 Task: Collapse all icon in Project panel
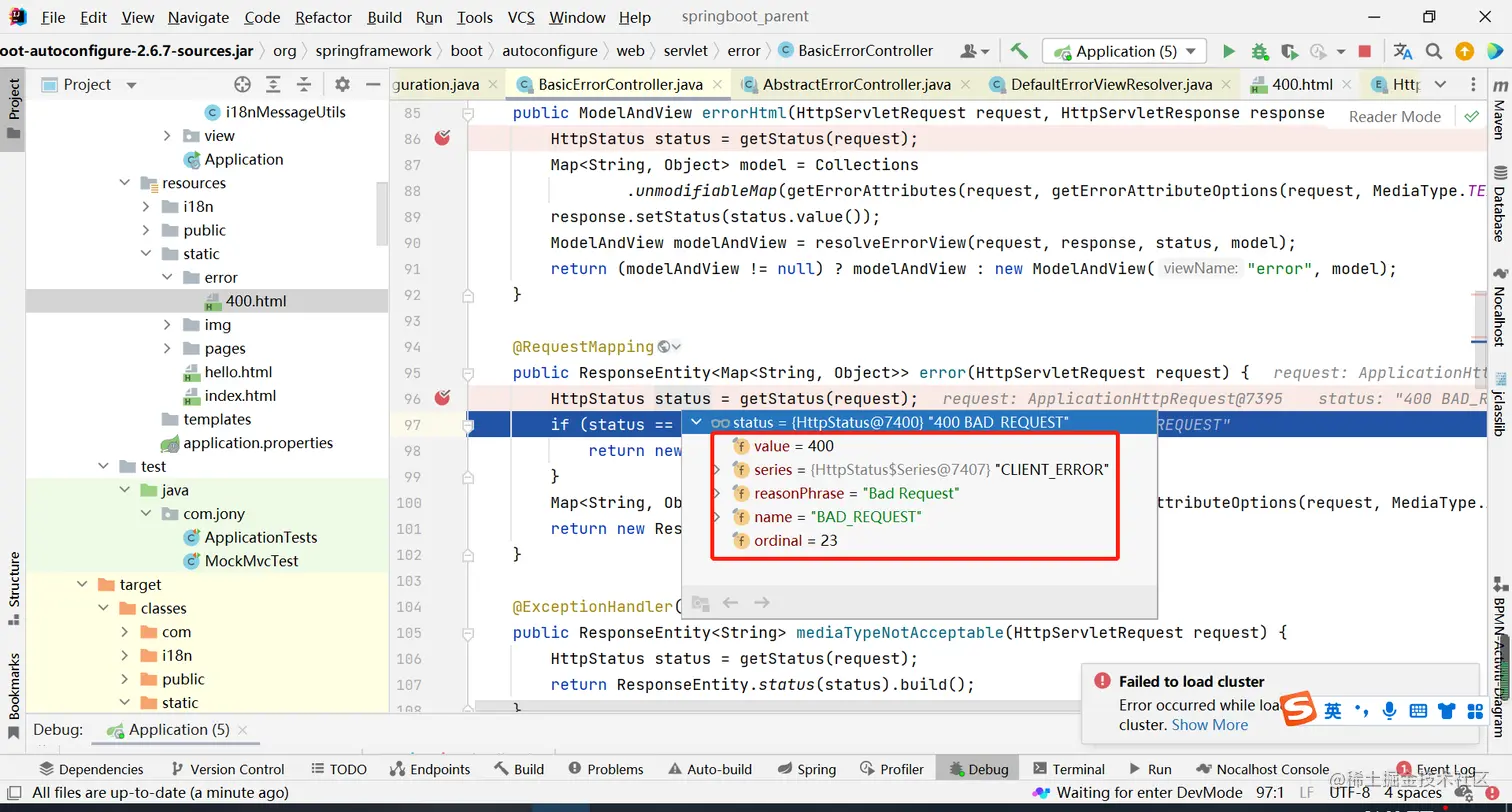[304, 85]
